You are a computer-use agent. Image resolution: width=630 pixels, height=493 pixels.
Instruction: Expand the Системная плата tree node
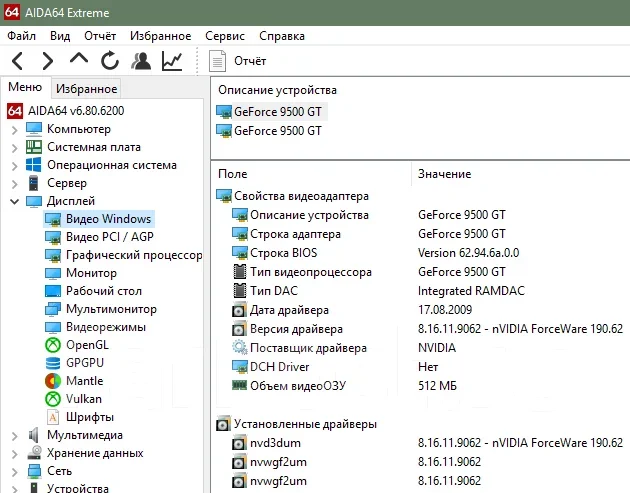click(x=14, y=148)
